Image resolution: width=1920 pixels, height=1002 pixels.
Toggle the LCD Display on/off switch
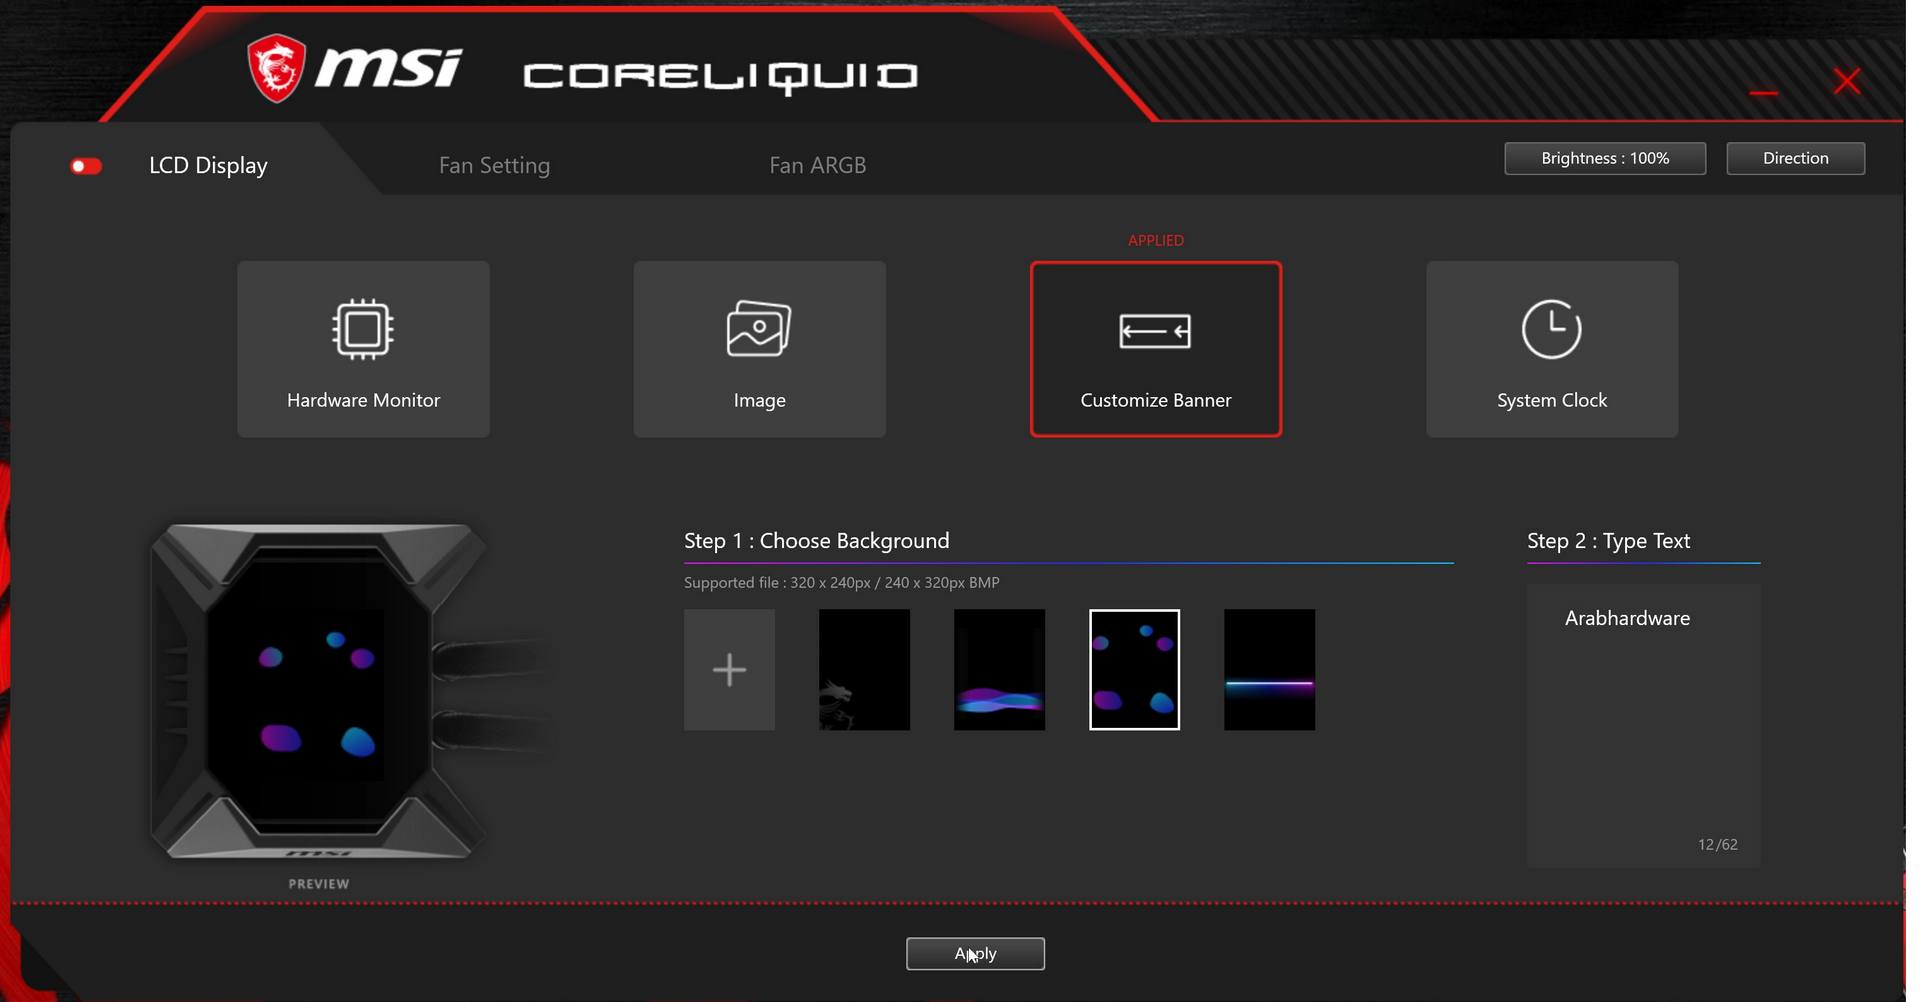point(86,166)
